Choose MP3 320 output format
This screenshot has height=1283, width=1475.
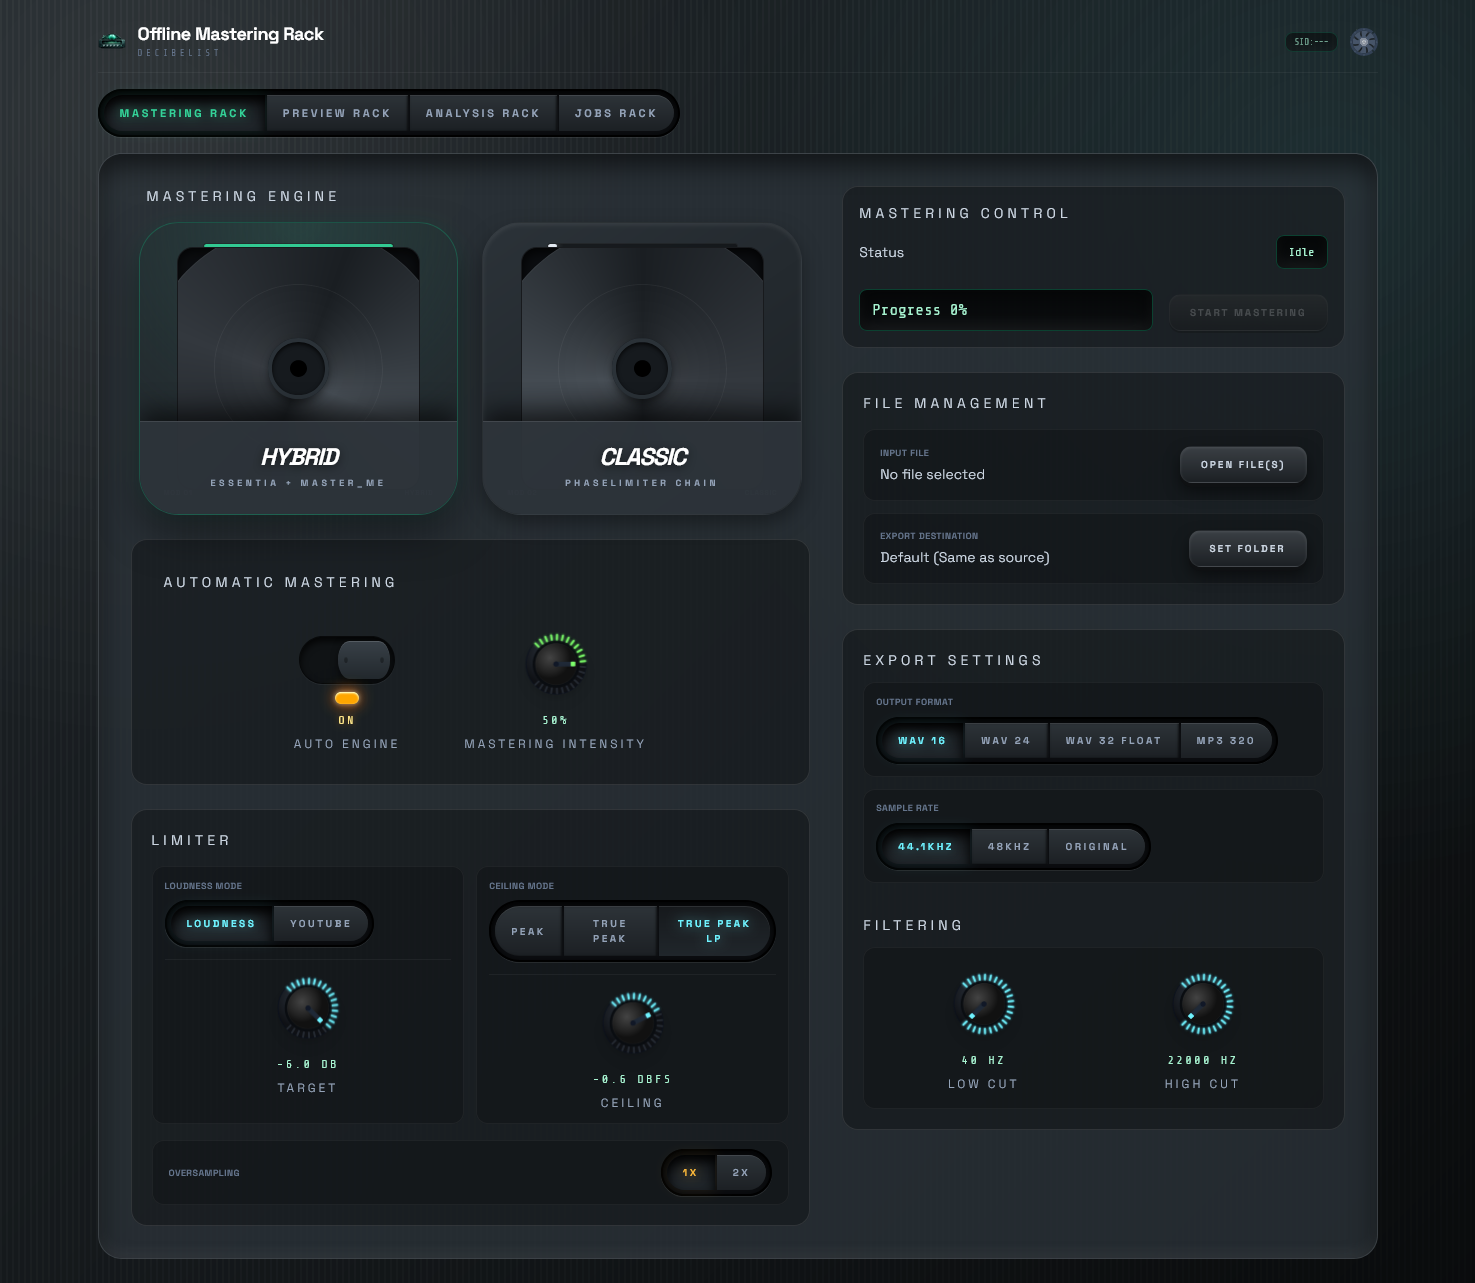[x=1226, y=740]
